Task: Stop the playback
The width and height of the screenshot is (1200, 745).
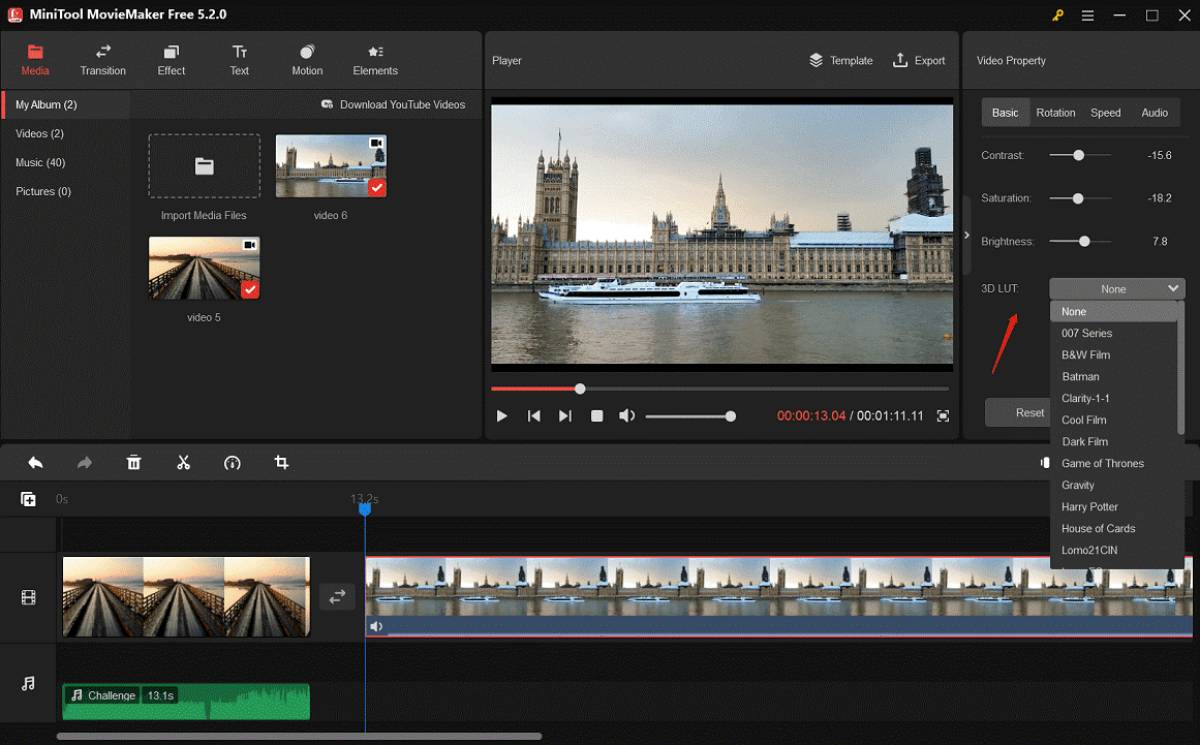Action: [x=597, y=416]
